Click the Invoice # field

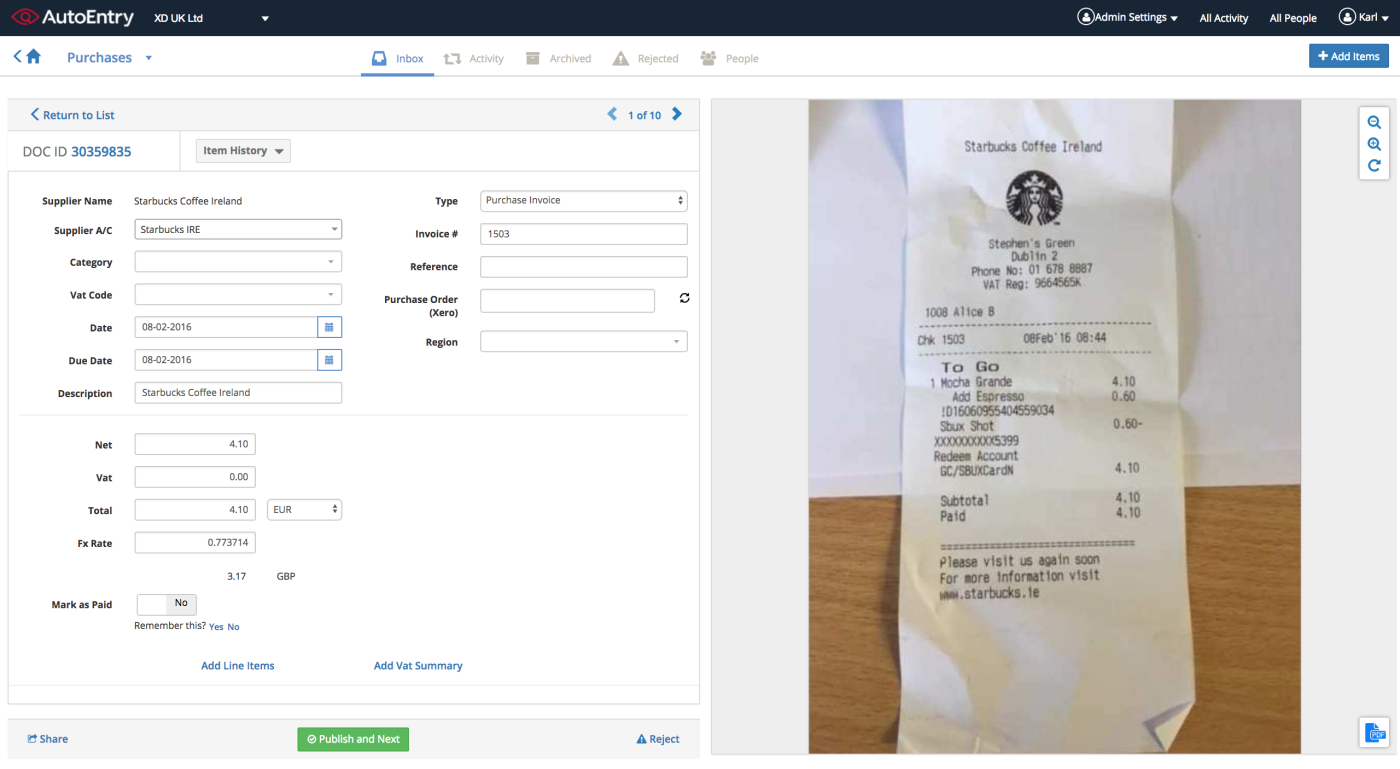(584, 234)
